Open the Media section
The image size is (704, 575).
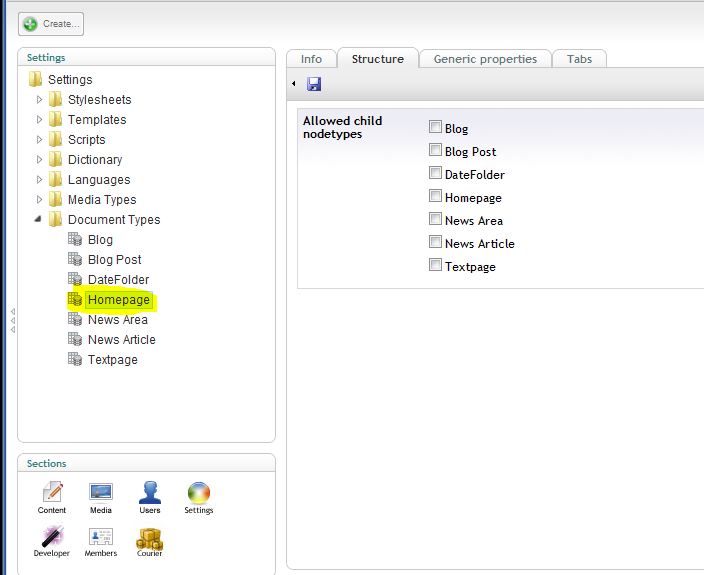click(x=101, y=497)
